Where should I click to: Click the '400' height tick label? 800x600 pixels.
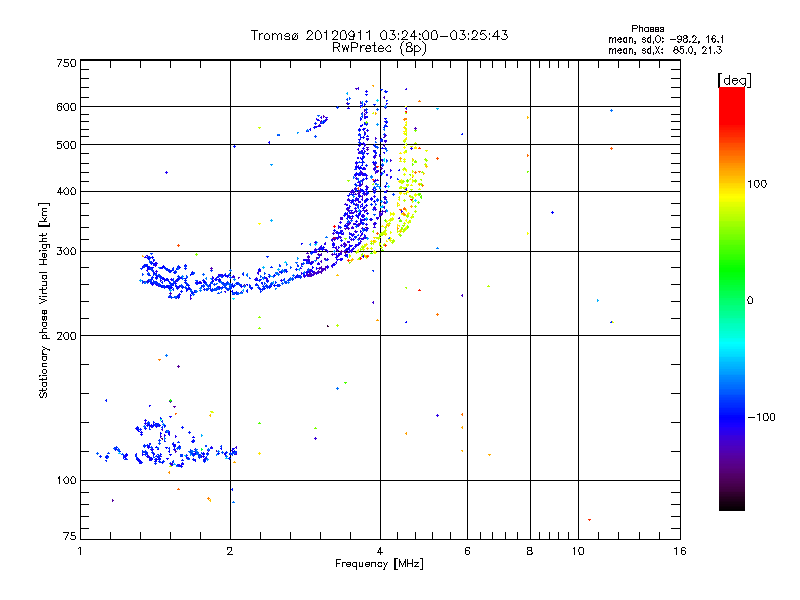[x=66, y=192]
